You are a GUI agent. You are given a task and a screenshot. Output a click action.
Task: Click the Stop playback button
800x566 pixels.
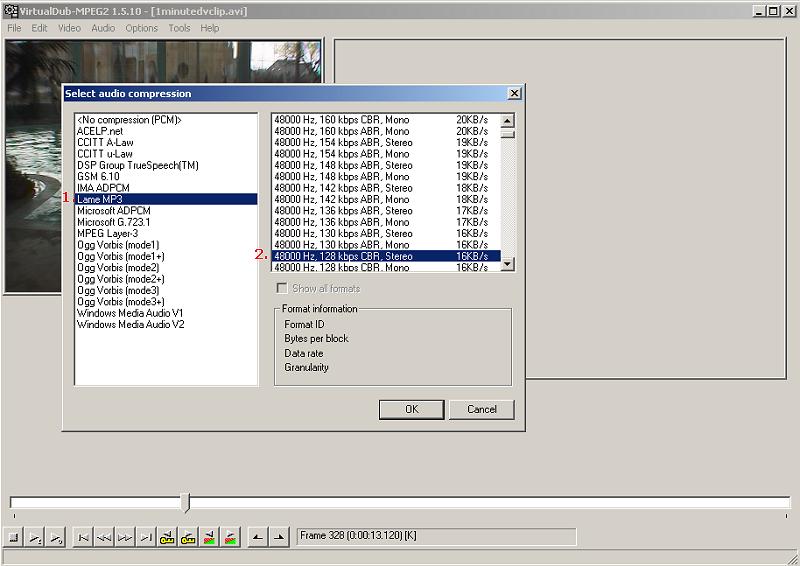tap(14, 537)
